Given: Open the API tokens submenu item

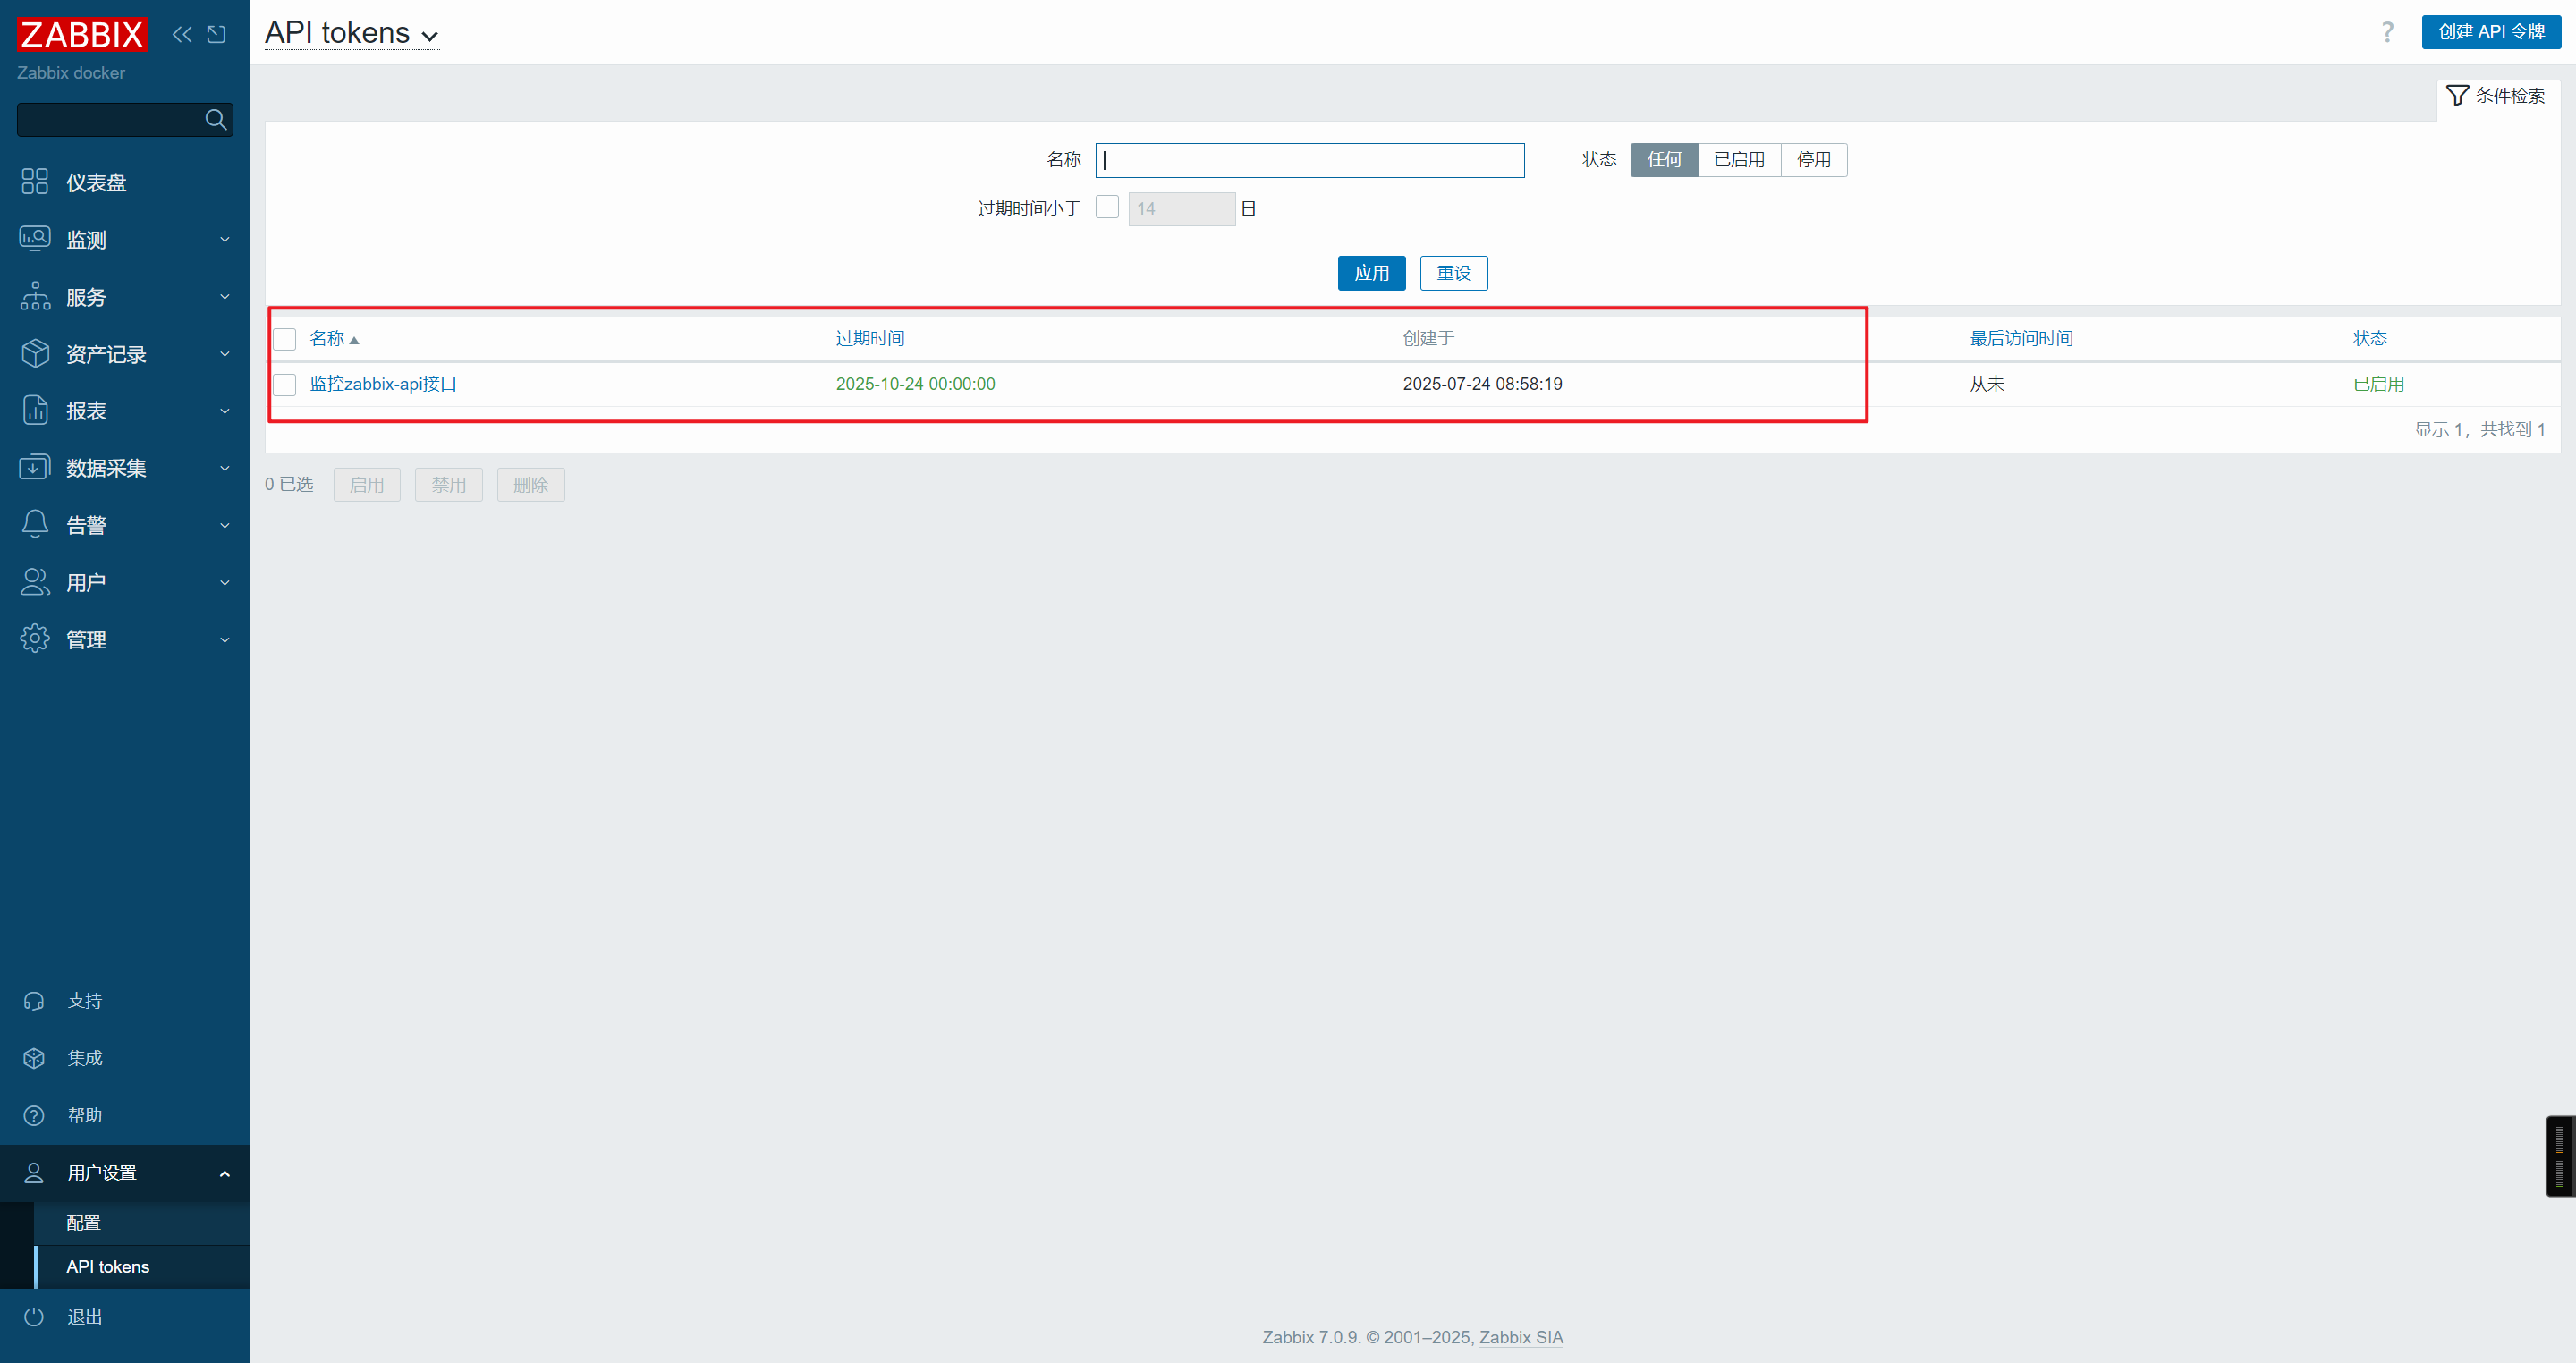Looking at the screenshot, I should (142, 1267).
